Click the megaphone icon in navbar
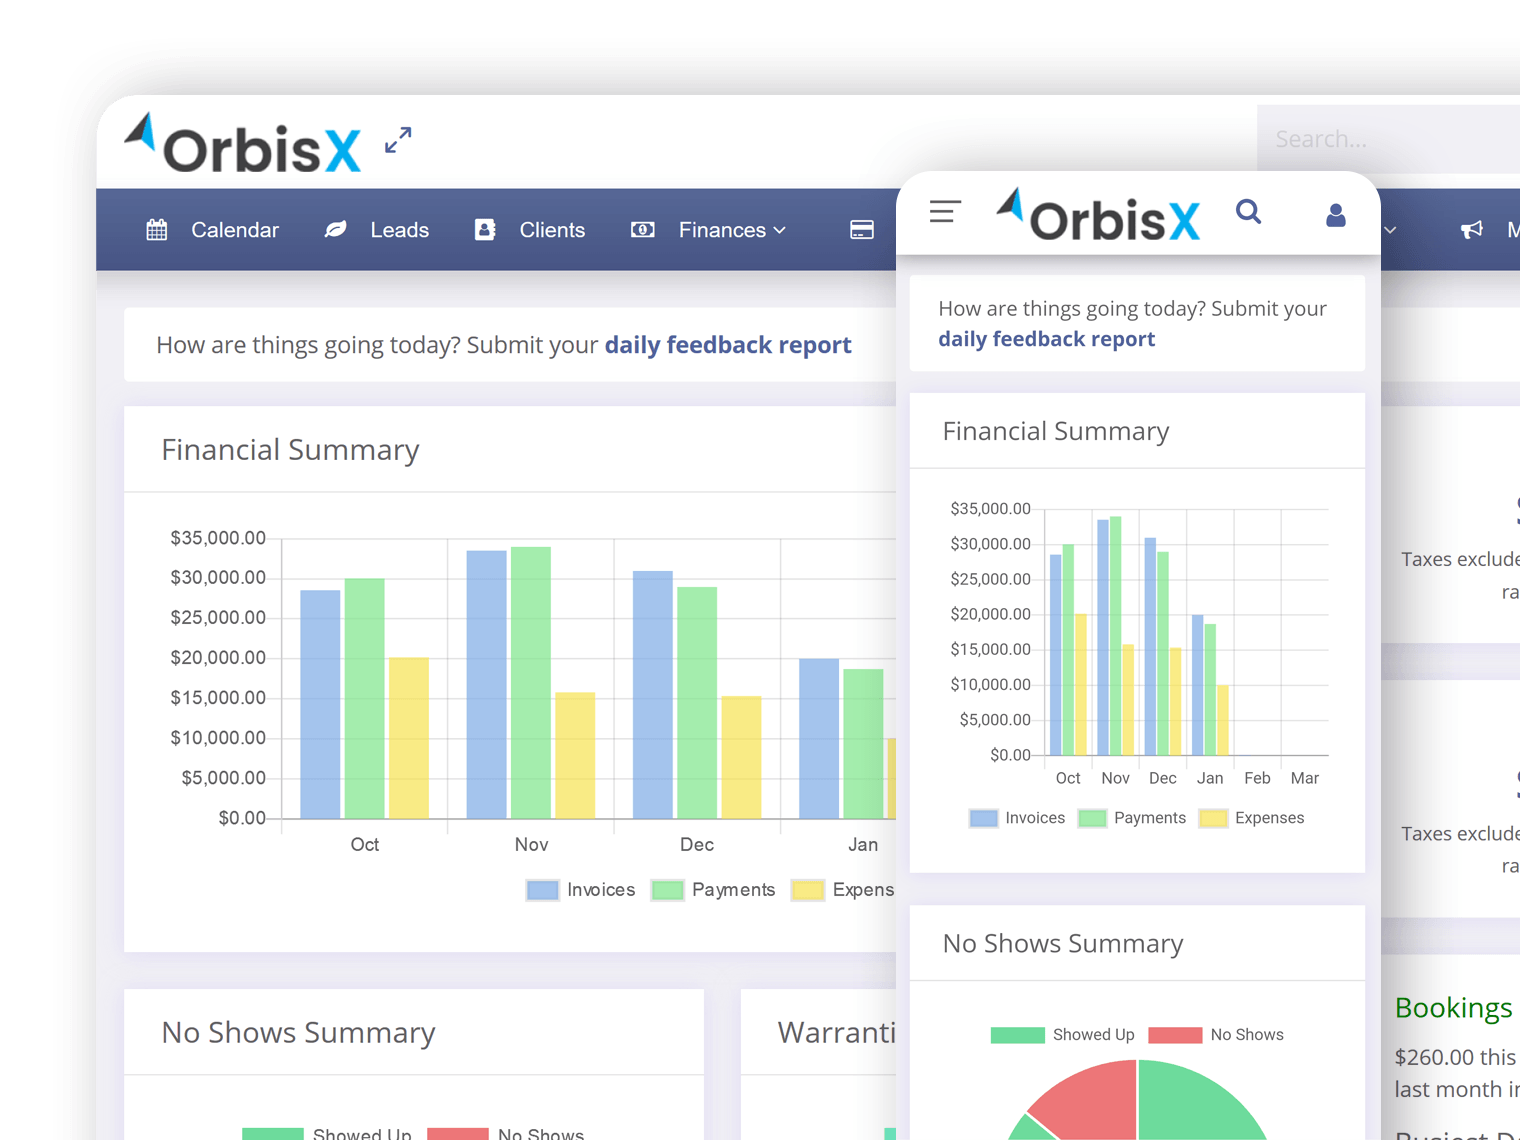The height and width of the screenshot is (1140, 1520). [1471, 230]
